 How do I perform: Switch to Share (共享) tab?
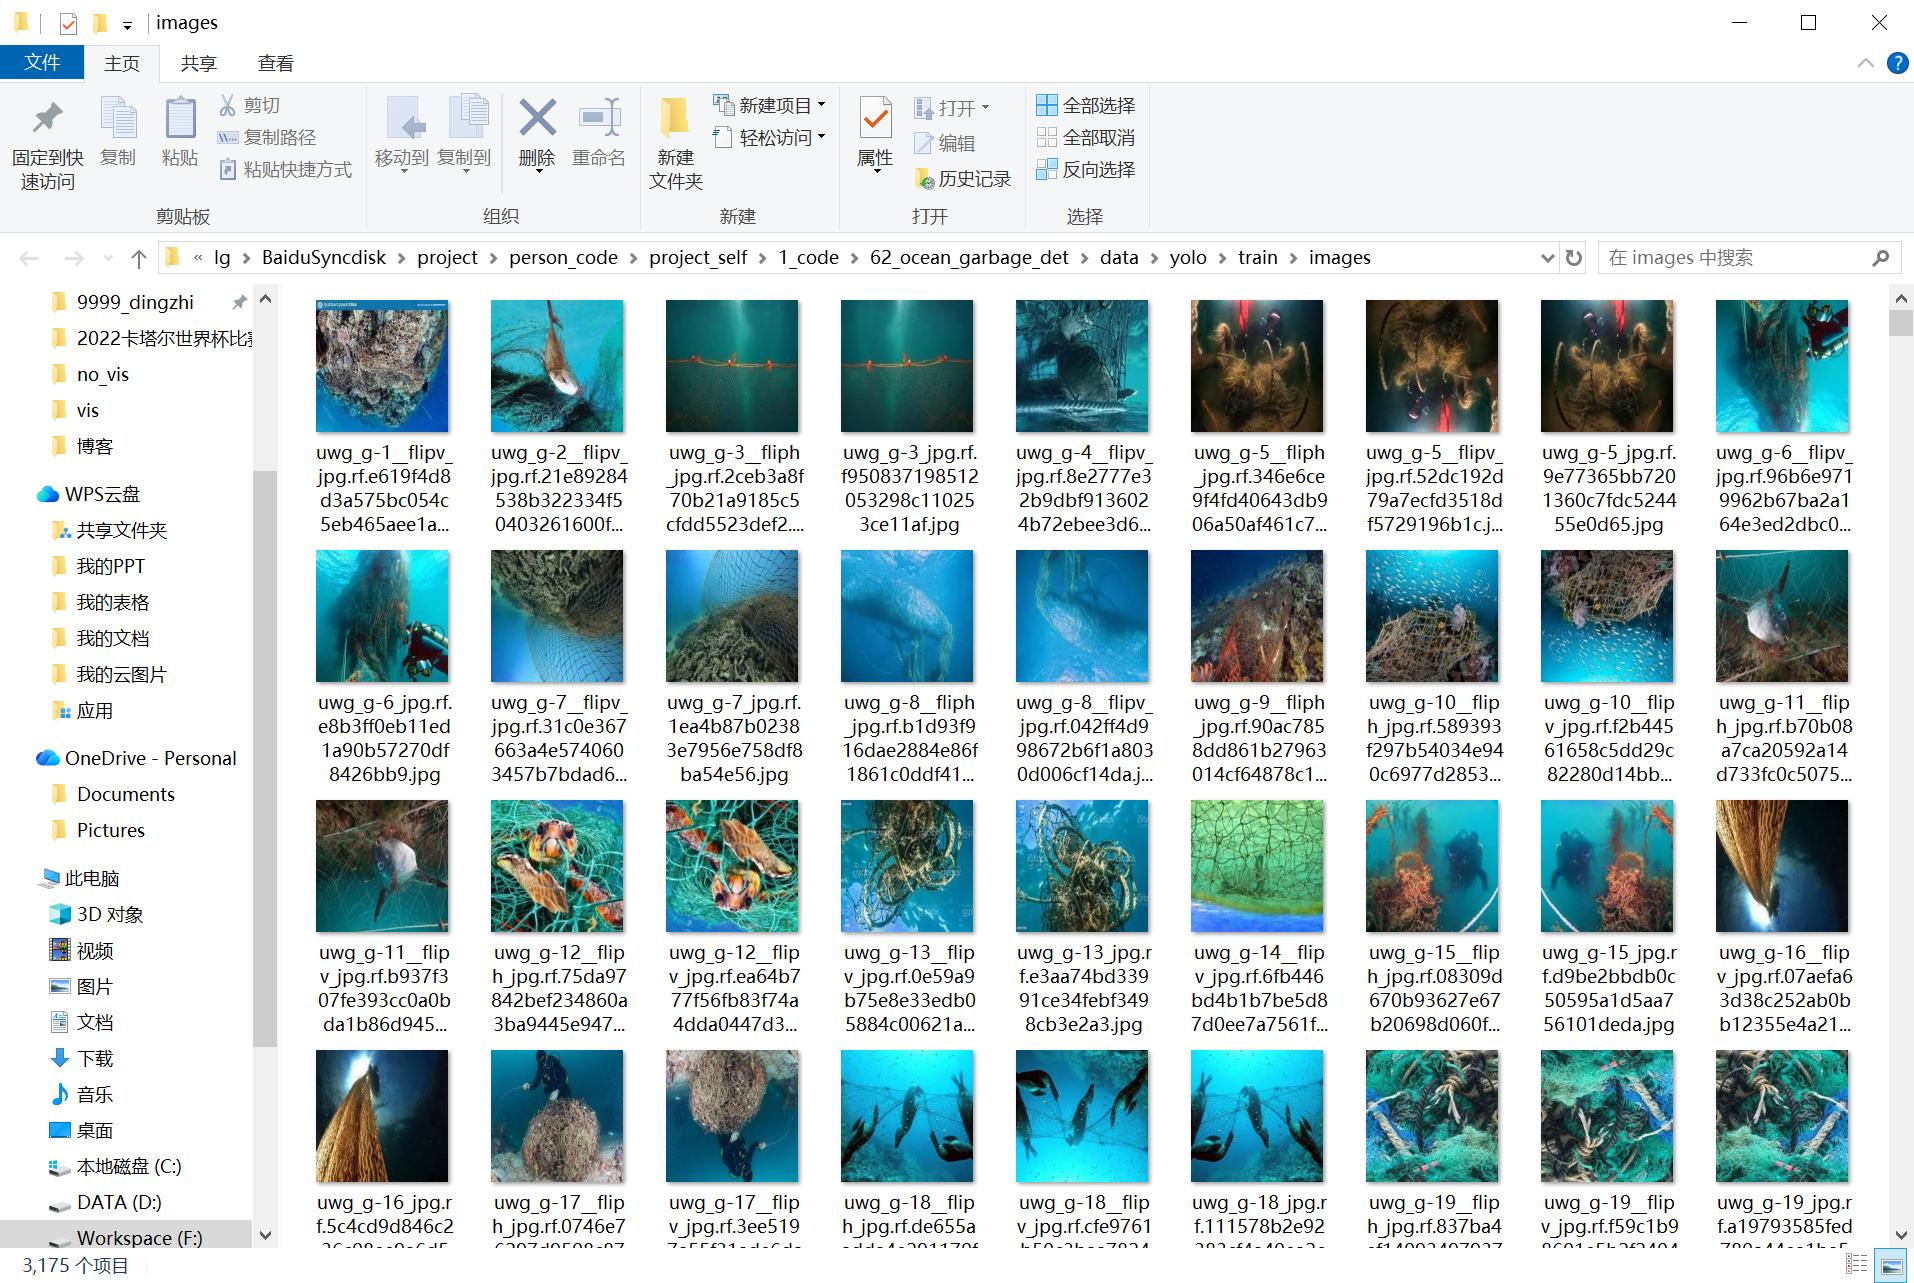[x=198, y=63]
